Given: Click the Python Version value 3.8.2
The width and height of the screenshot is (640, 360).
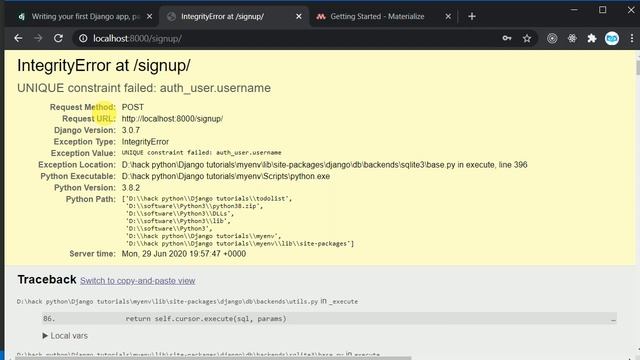Looking at the screenshot, I should point(131,188).
